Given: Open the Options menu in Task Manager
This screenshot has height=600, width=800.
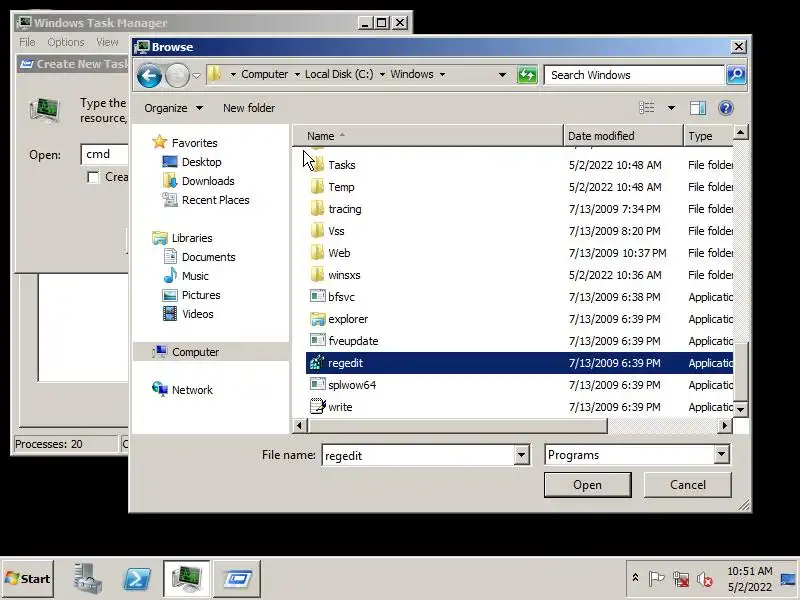Looking at the screenshot, I should click(x=66, y=42).
